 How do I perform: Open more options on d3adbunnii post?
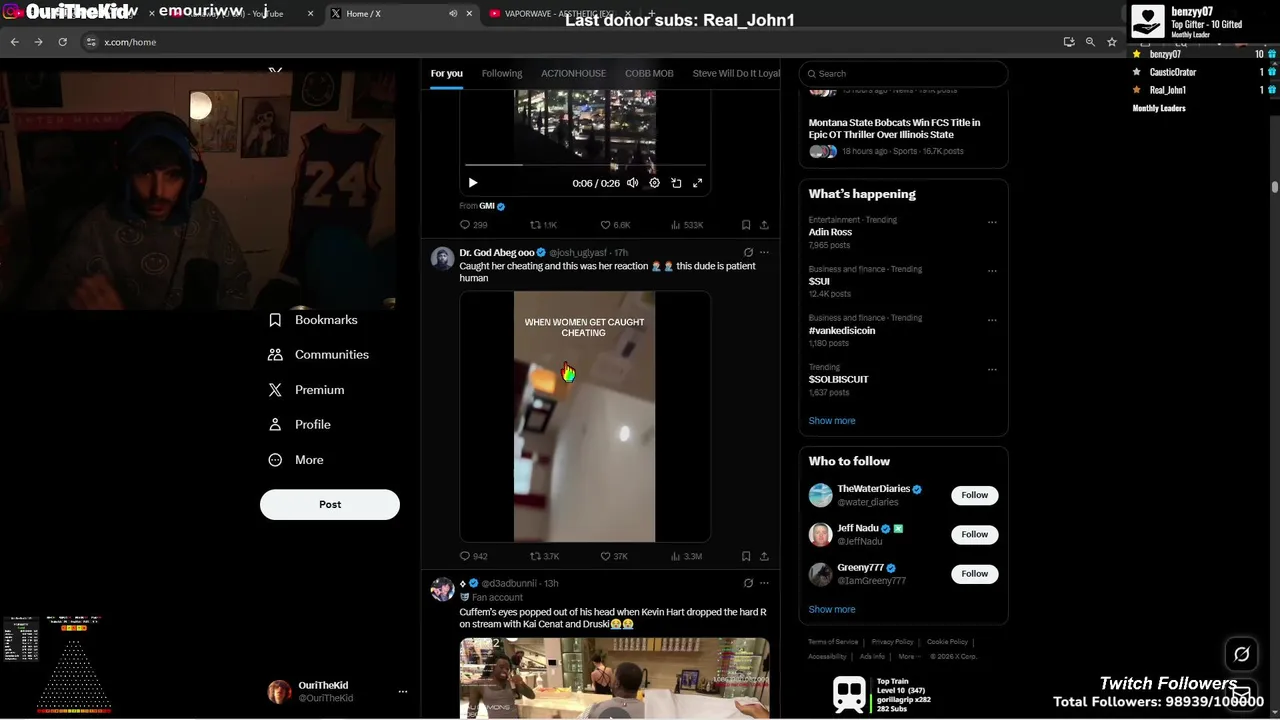pos(764,583)
